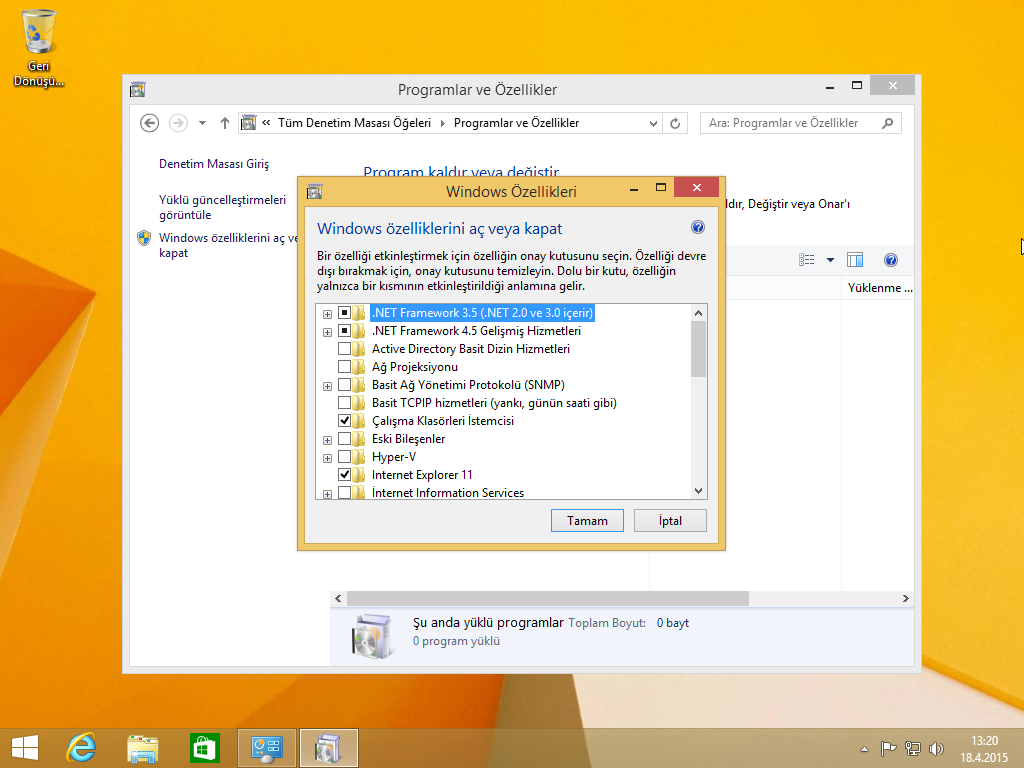Click the installed programs disc icon

coord(372,636)
